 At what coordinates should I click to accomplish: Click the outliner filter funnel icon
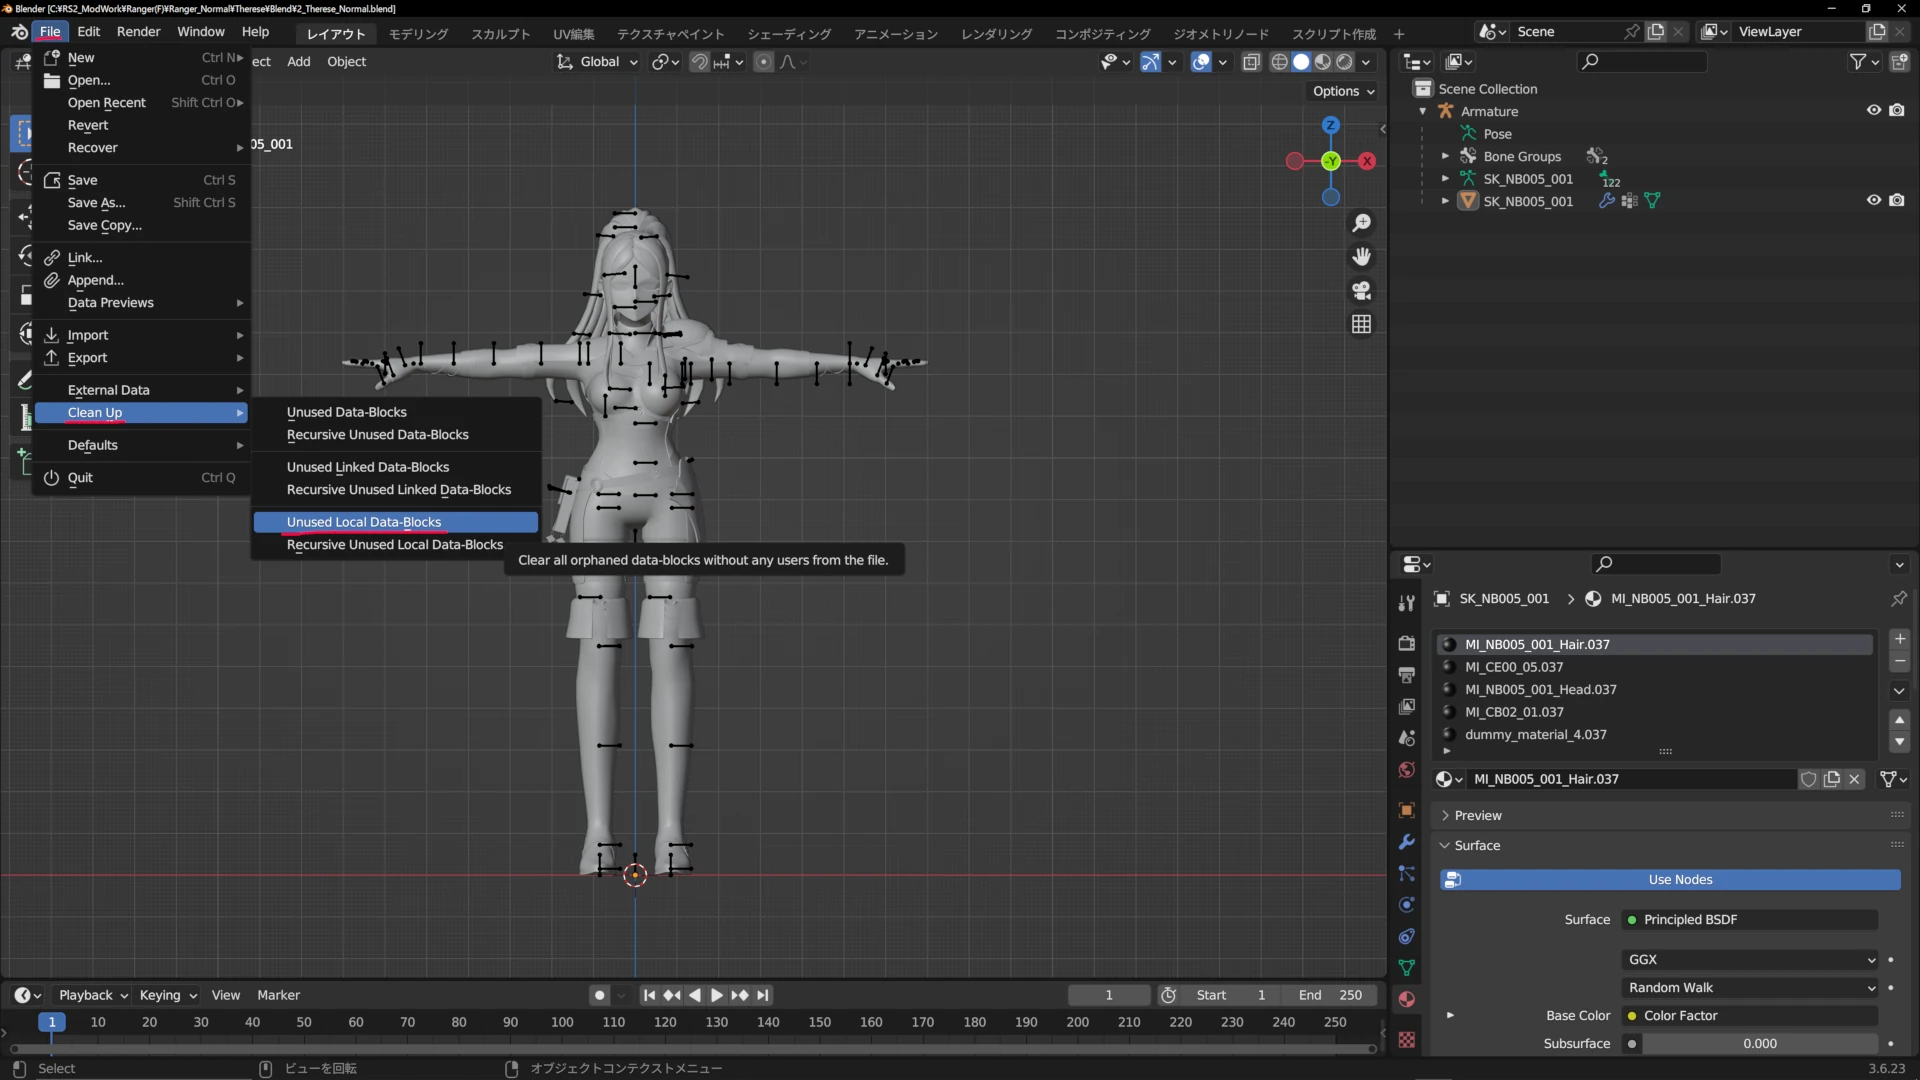1864,62
